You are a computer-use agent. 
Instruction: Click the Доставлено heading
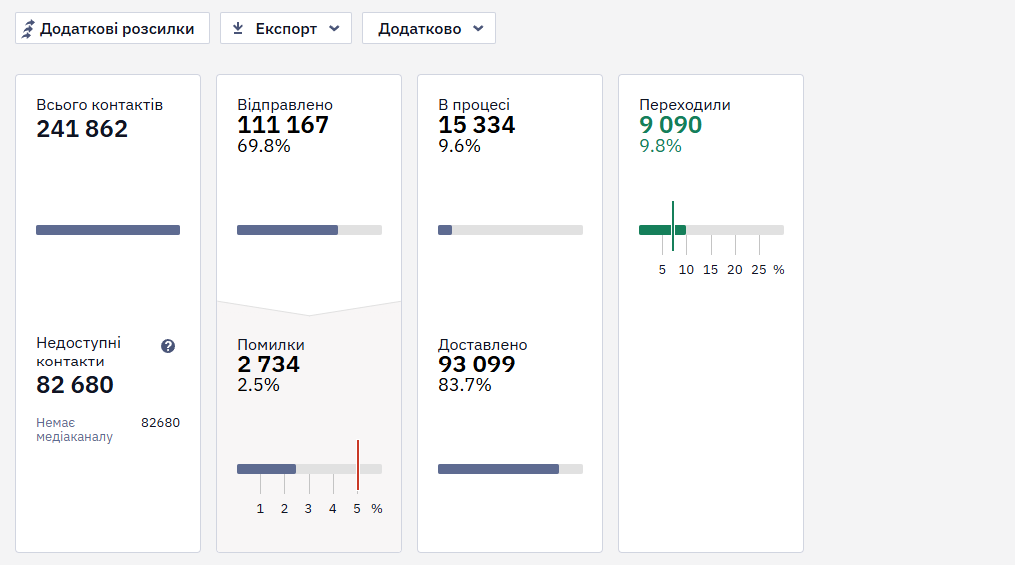tap(483, 345)
